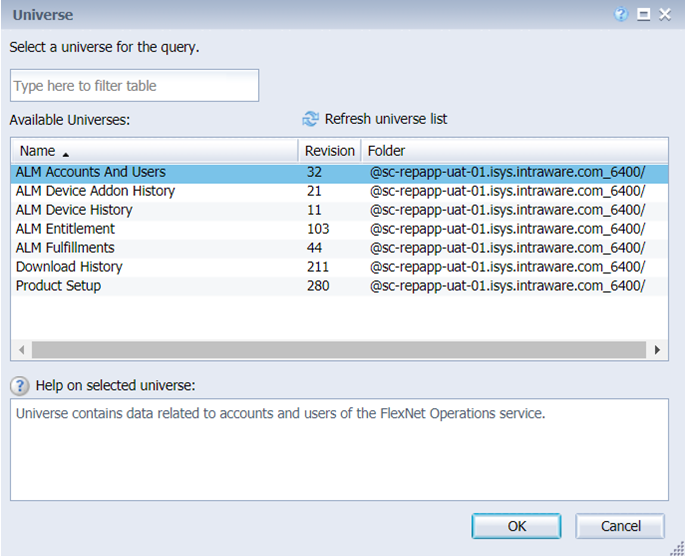Pick the Download History universe
Image resolution: width=687 pixels, height=556 pixels.
point(340,267)
